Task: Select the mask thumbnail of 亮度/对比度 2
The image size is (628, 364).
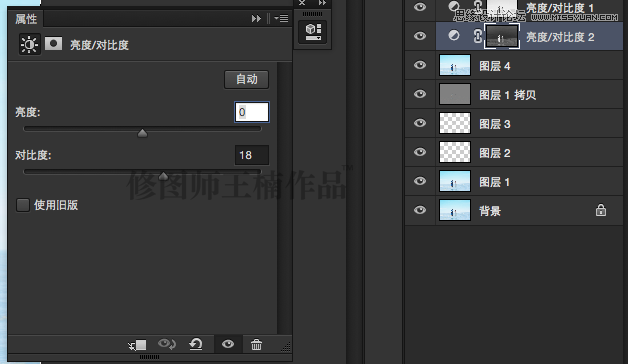Action: pyautogui.click(x=502, y=36)
